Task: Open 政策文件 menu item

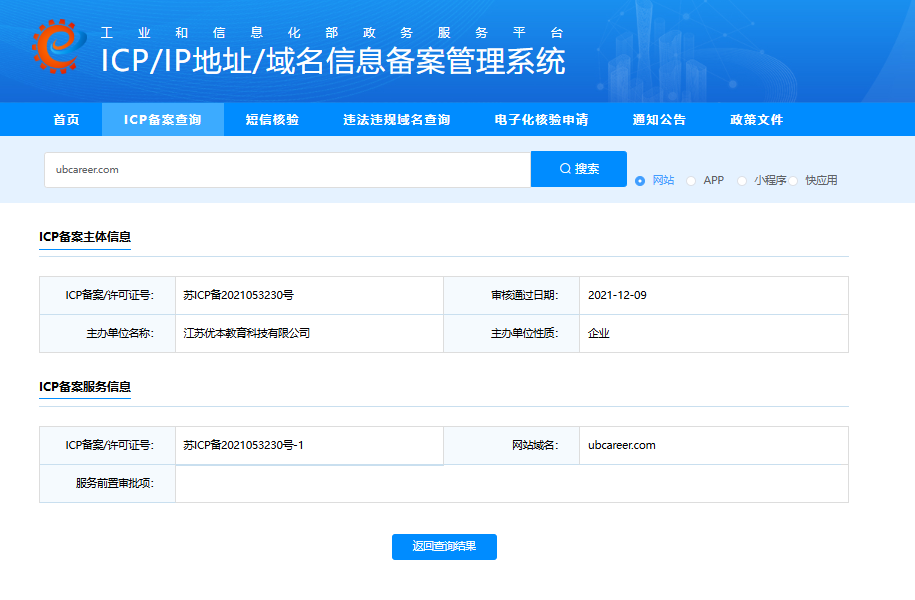Action: [x=757, y=120]
